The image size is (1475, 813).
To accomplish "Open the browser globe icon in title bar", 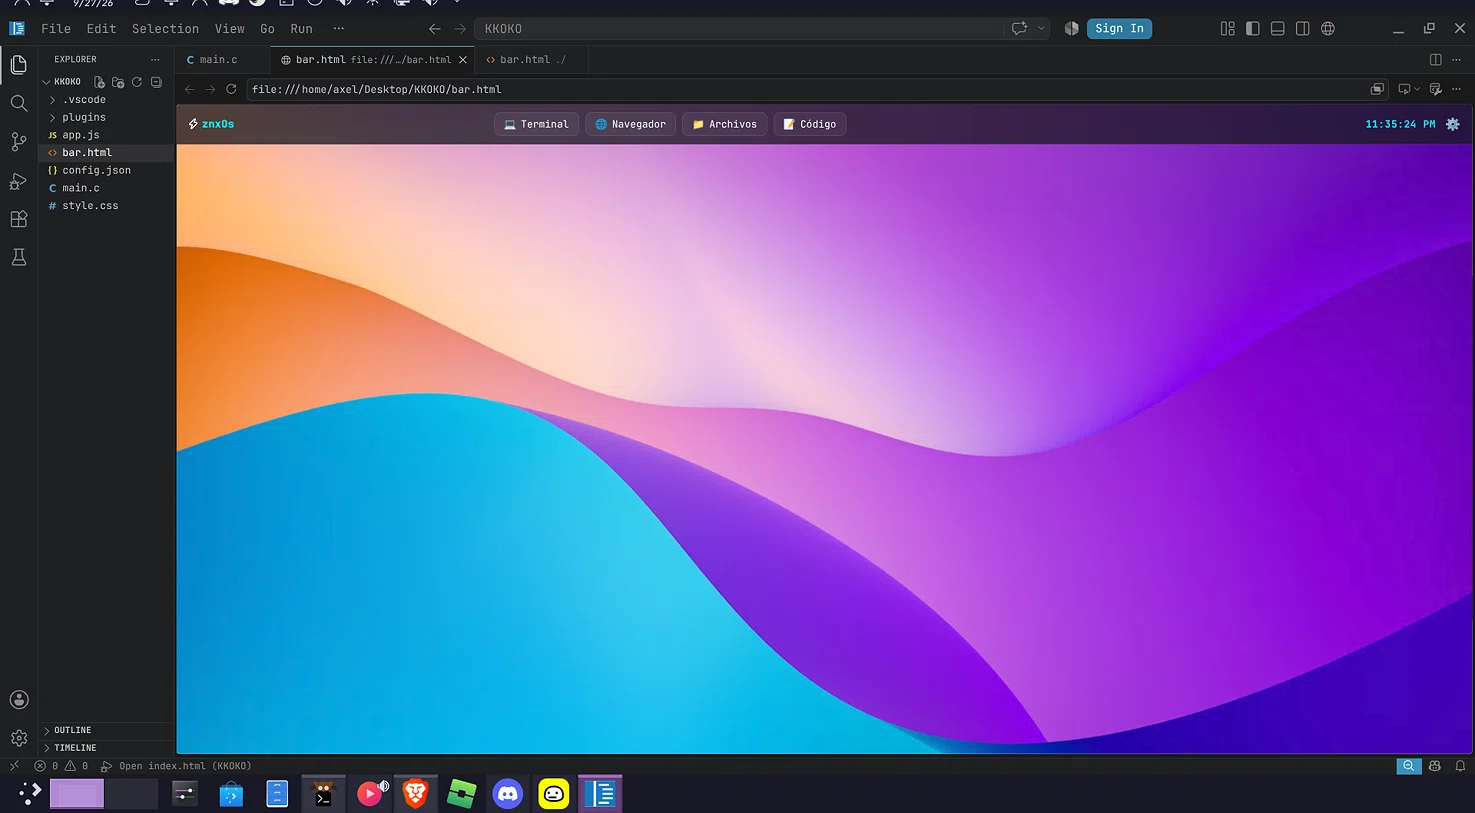I will pos(1328,29).
